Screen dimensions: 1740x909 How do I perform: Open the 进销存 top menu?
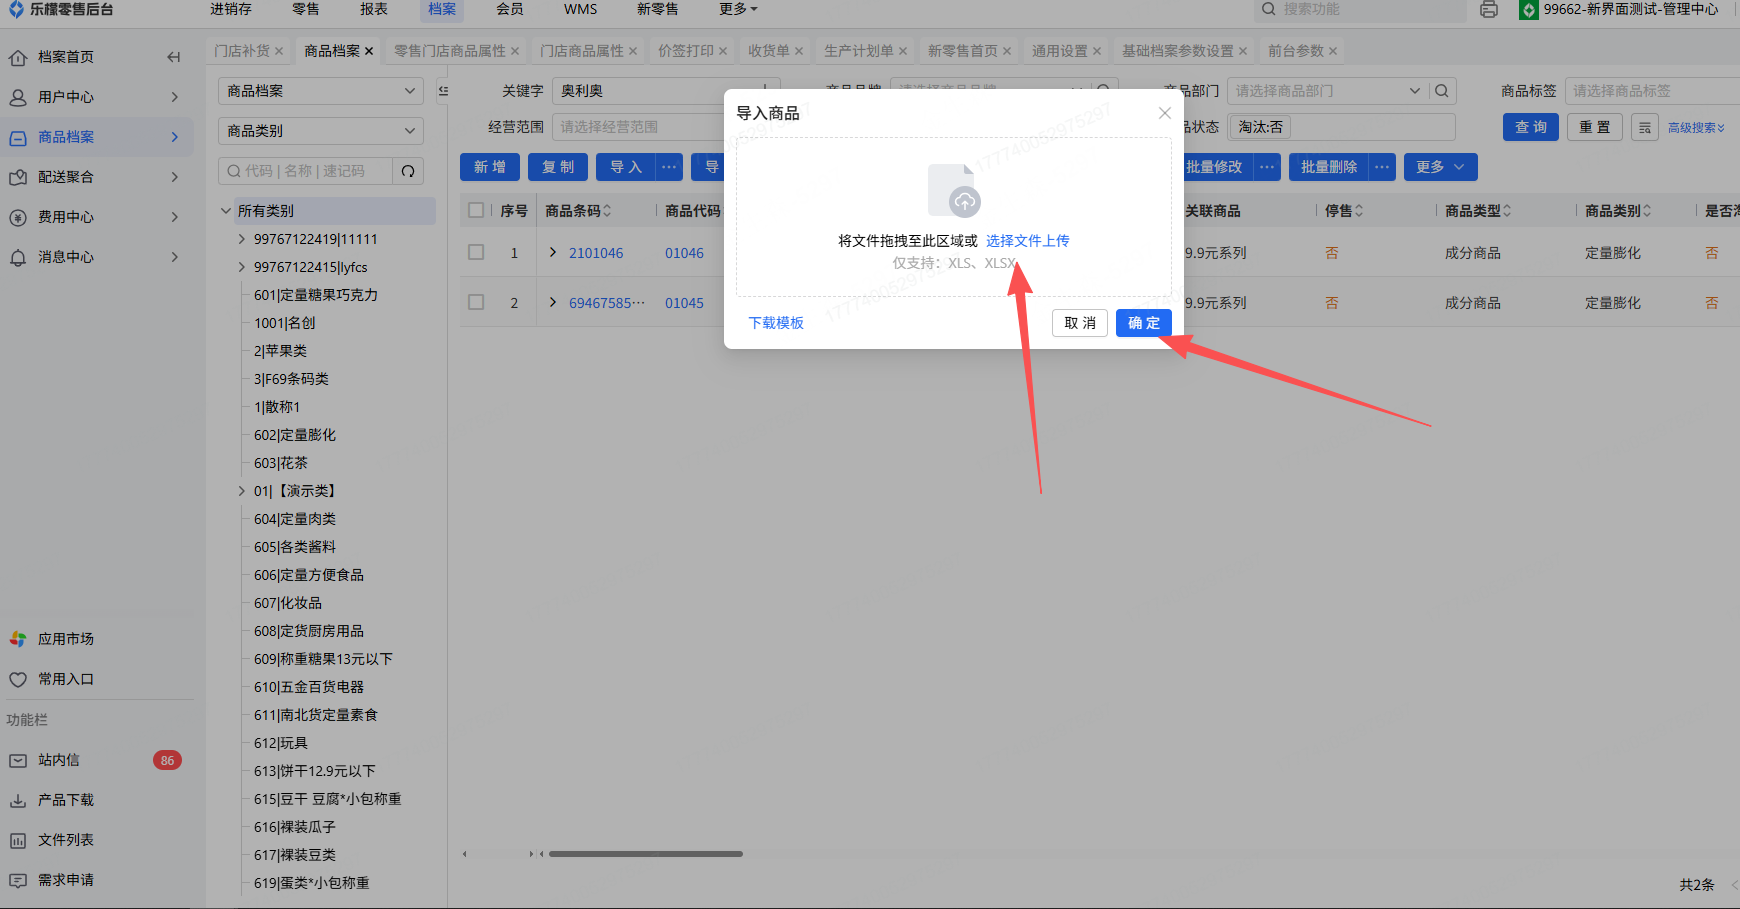tap(231, 10)
